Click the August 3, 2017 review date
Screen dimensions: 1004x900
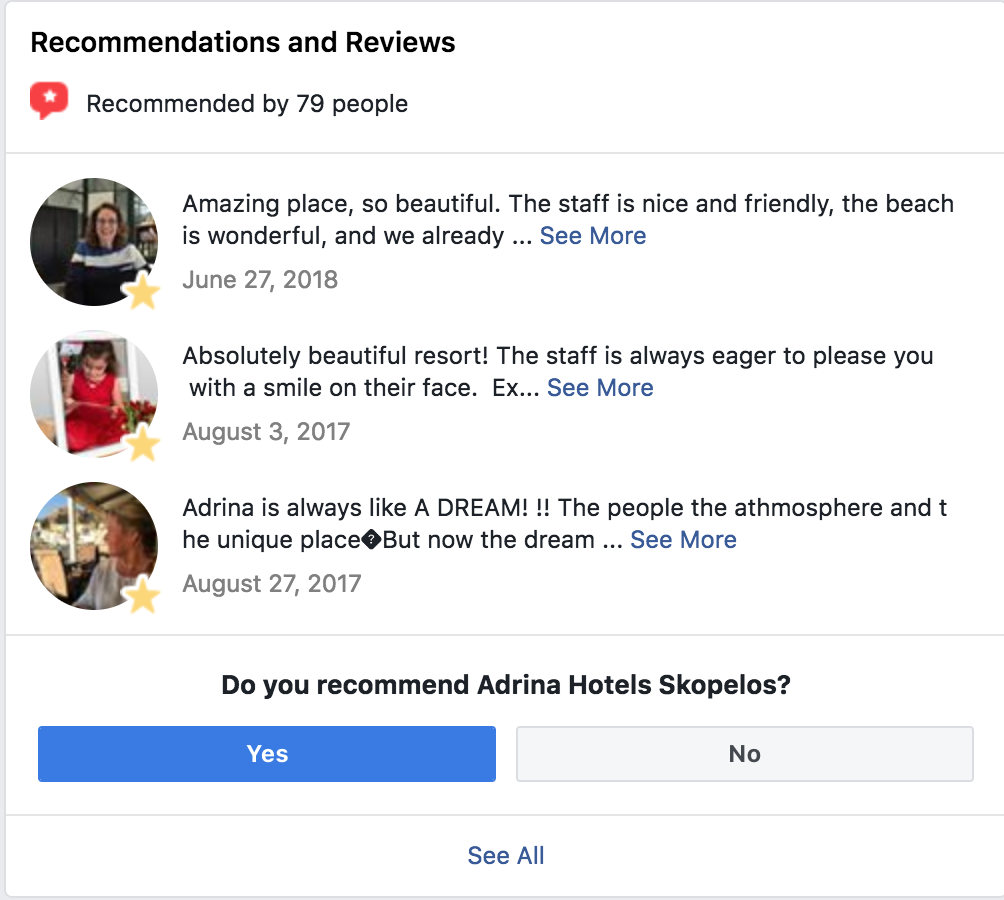[x=266, y=432]
